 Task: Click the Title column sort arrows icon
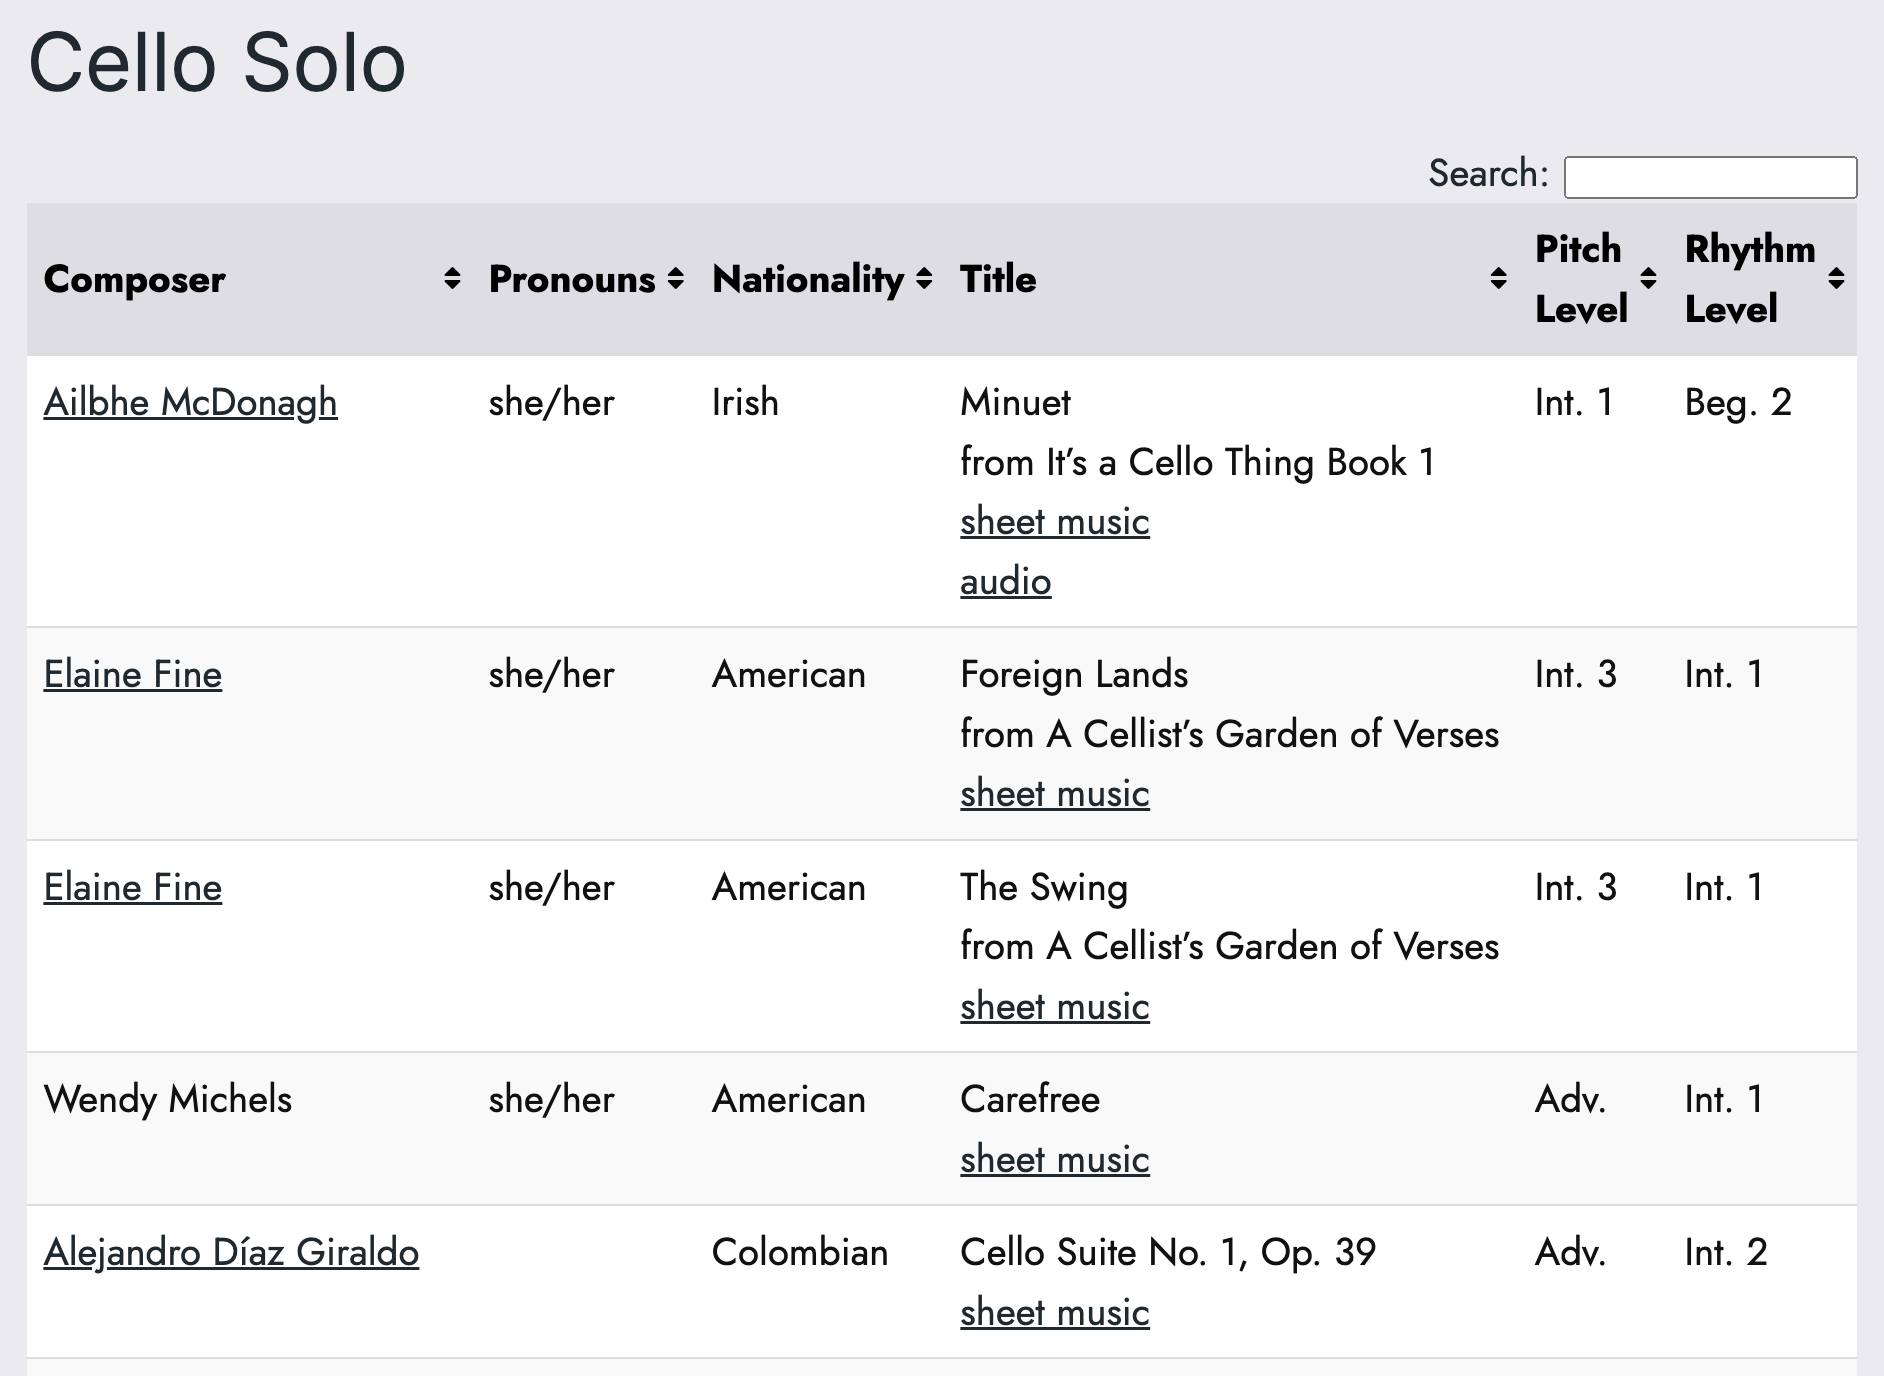click(x=1498, y=279)
